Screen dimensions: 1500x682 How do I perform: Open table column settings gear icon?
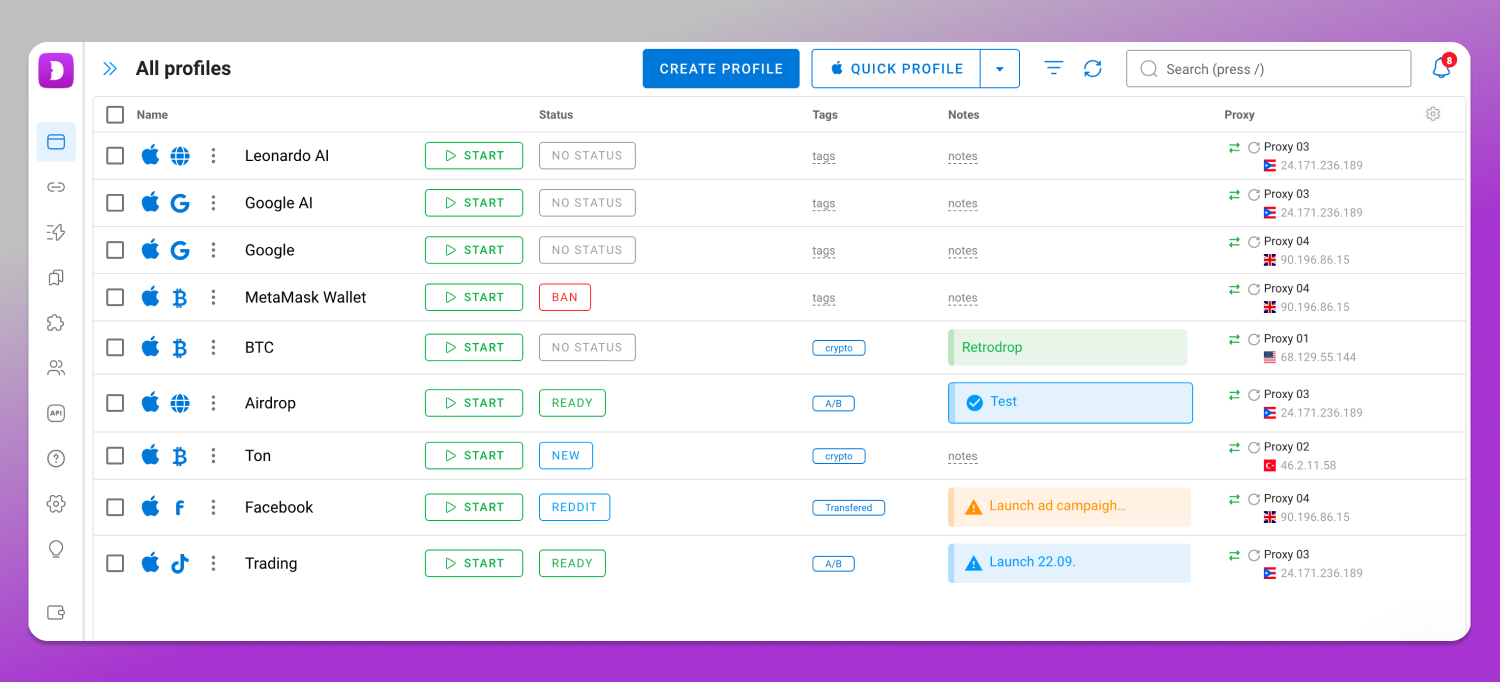(x=1433, y=114)
